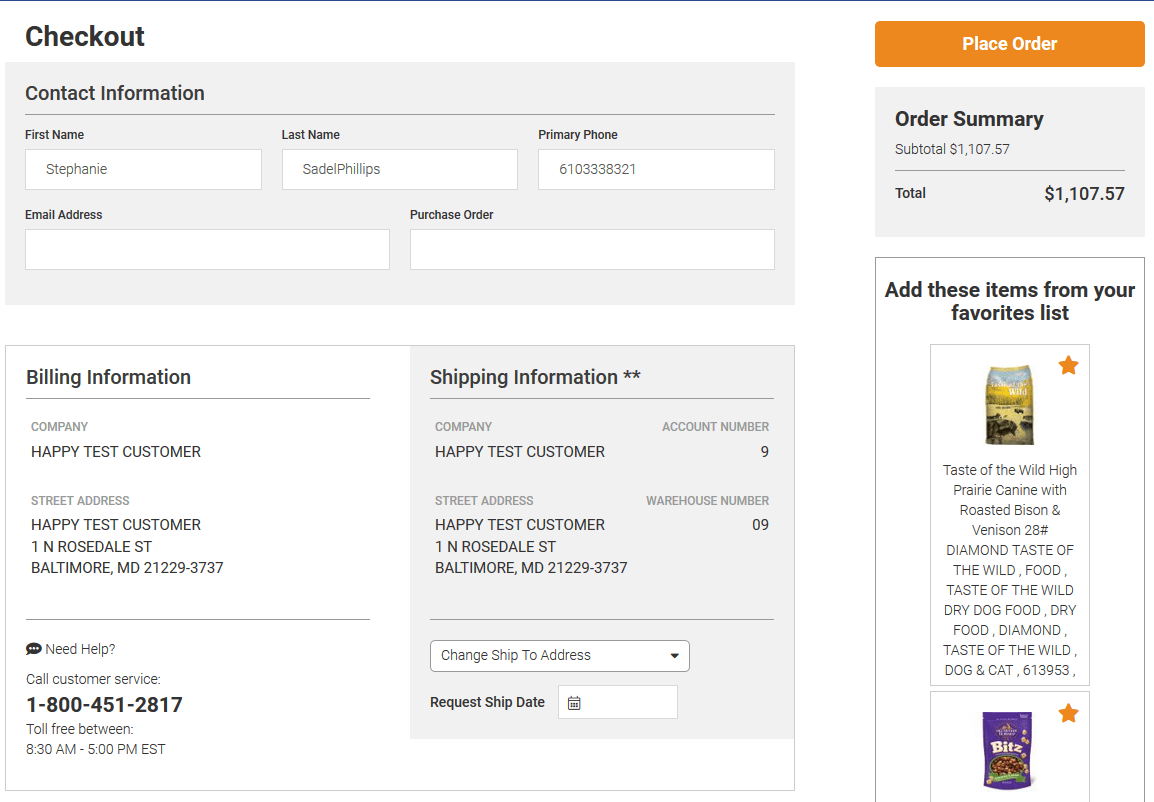The image size is (1154, 802).
Task: Click the Billing Information heading
Action: tap(108, 377)
